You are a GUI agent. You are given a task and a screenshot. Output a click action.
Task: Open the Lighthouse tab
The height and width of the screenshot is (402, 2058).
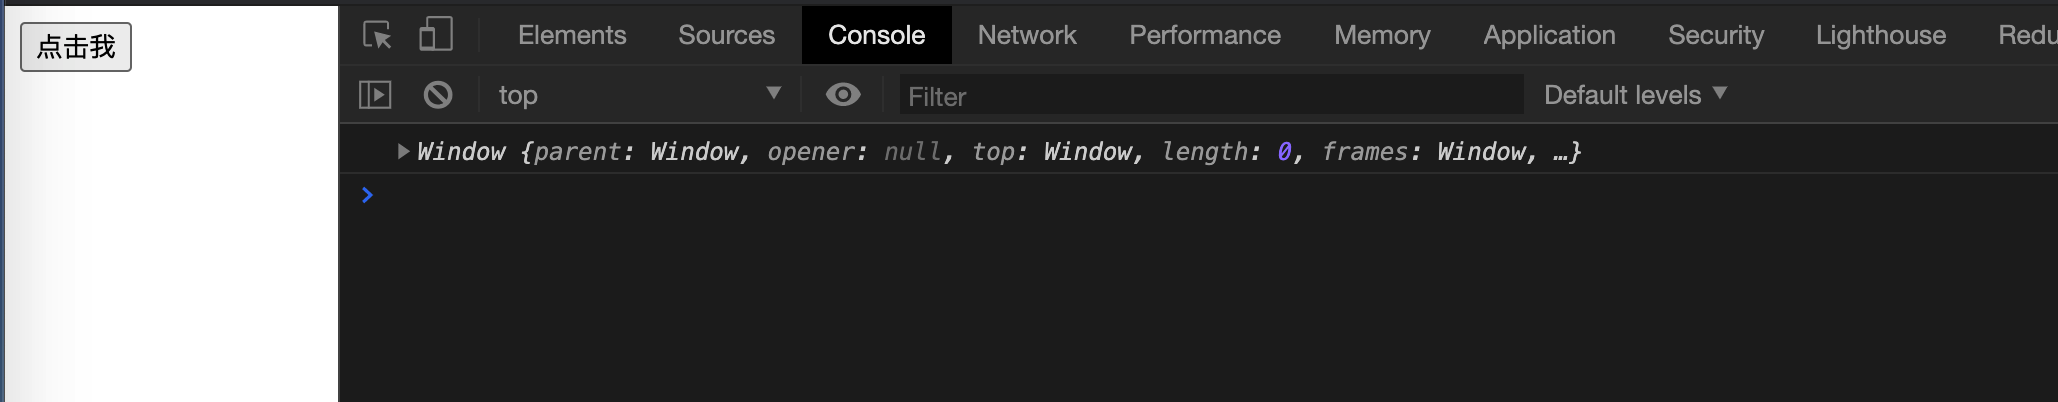[1881, 35]
